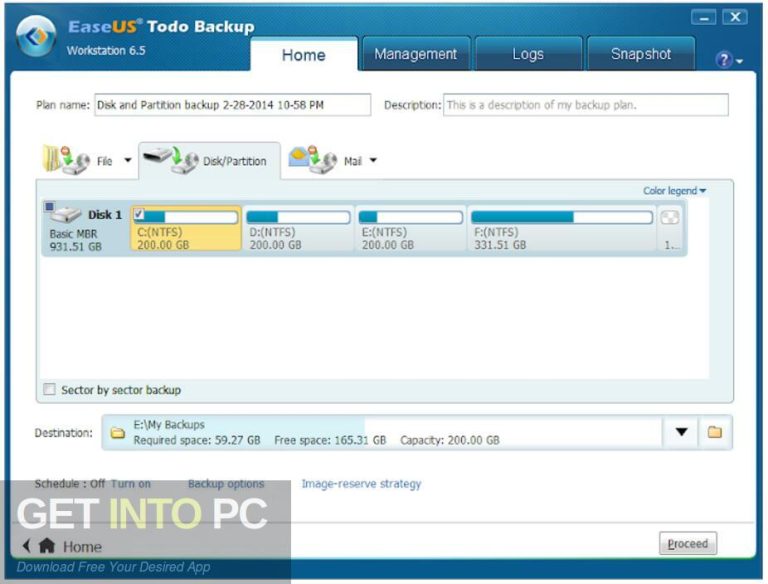Click the D: partition usage bar
This screenshot has width=768, height=584.
[298, 217]
